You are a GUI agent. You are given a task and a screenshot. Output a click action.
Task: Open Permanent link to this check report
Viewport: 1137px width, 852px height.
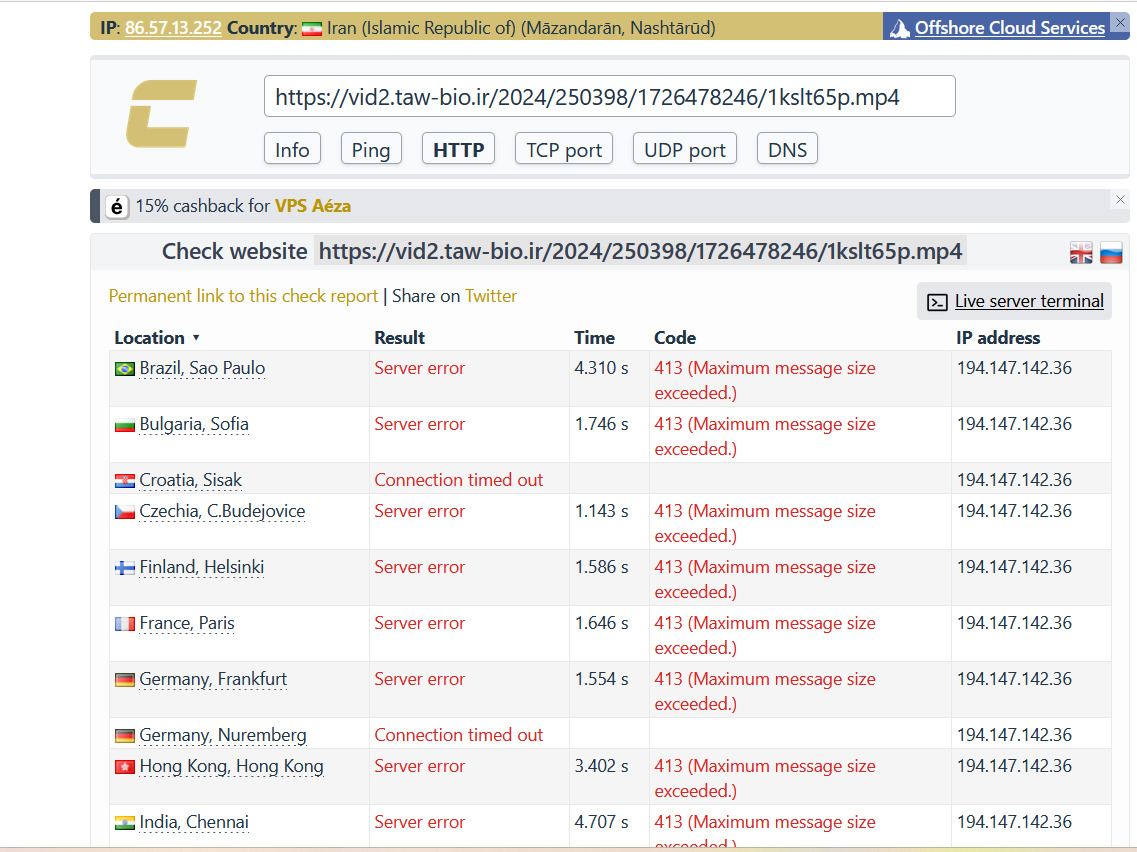pyautogui.click(x=243, y=296)
